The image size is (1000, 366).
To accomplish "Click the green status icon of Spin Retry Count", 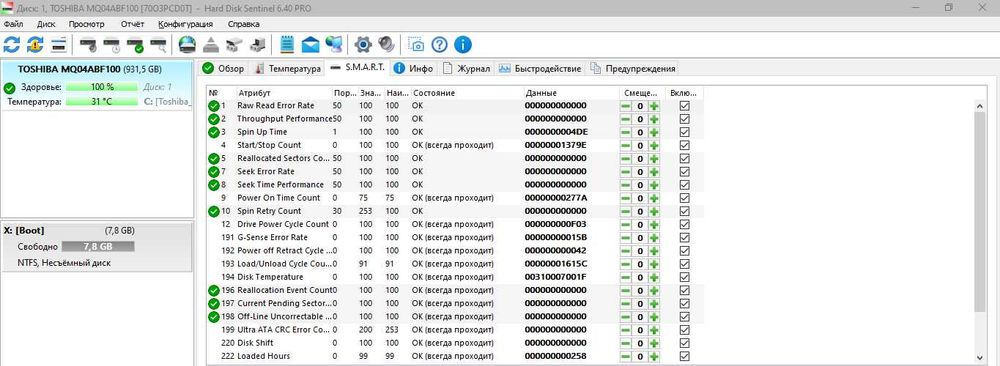I will tap(214, 211).
